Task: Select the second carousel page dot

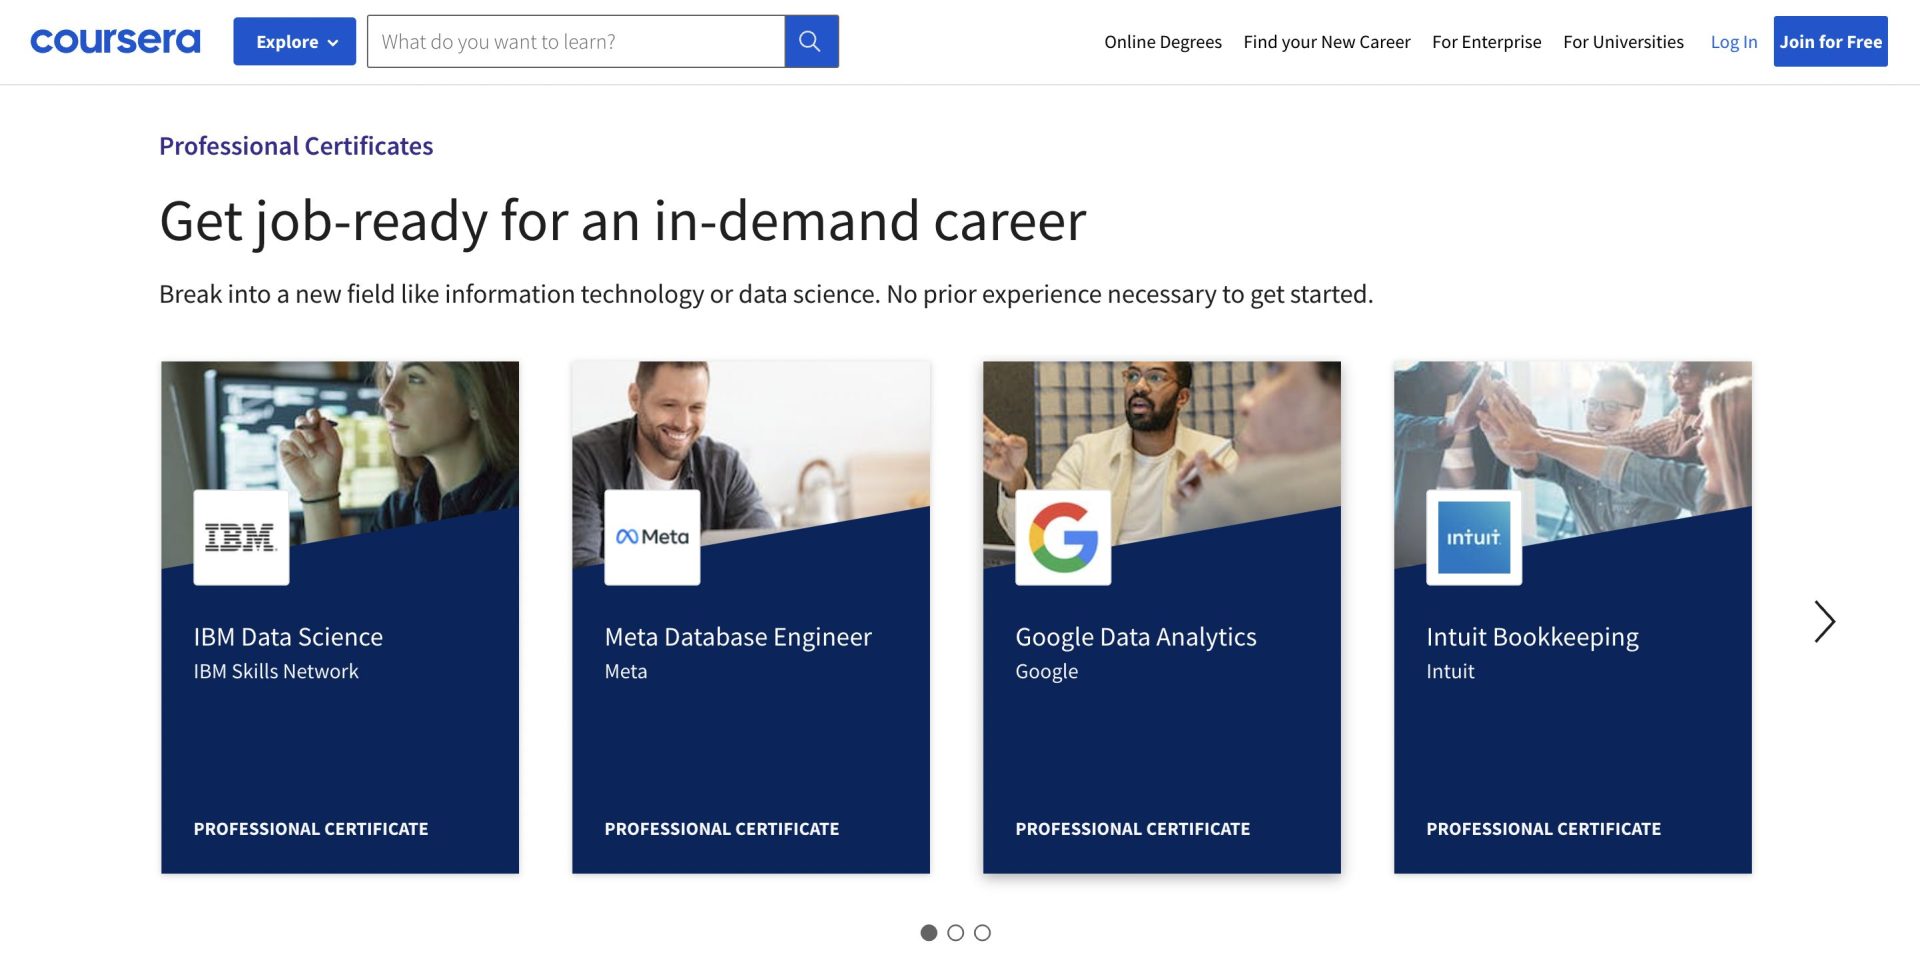Action: pos(955,932)
